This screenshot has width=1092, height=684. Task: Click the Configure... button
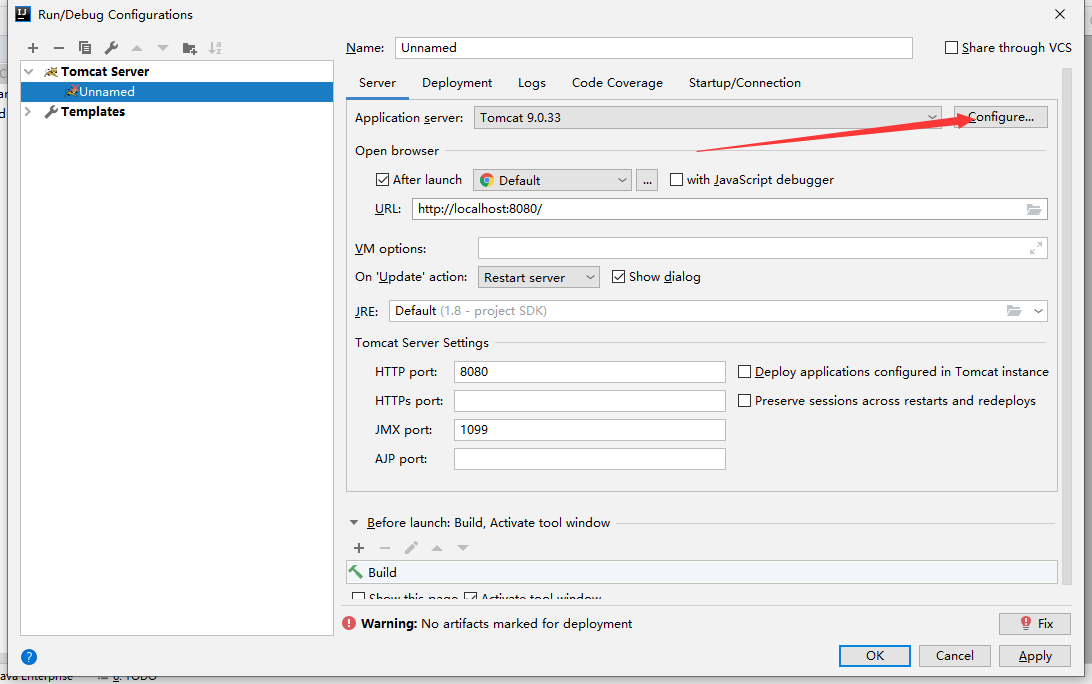(x=1000, y=117)
